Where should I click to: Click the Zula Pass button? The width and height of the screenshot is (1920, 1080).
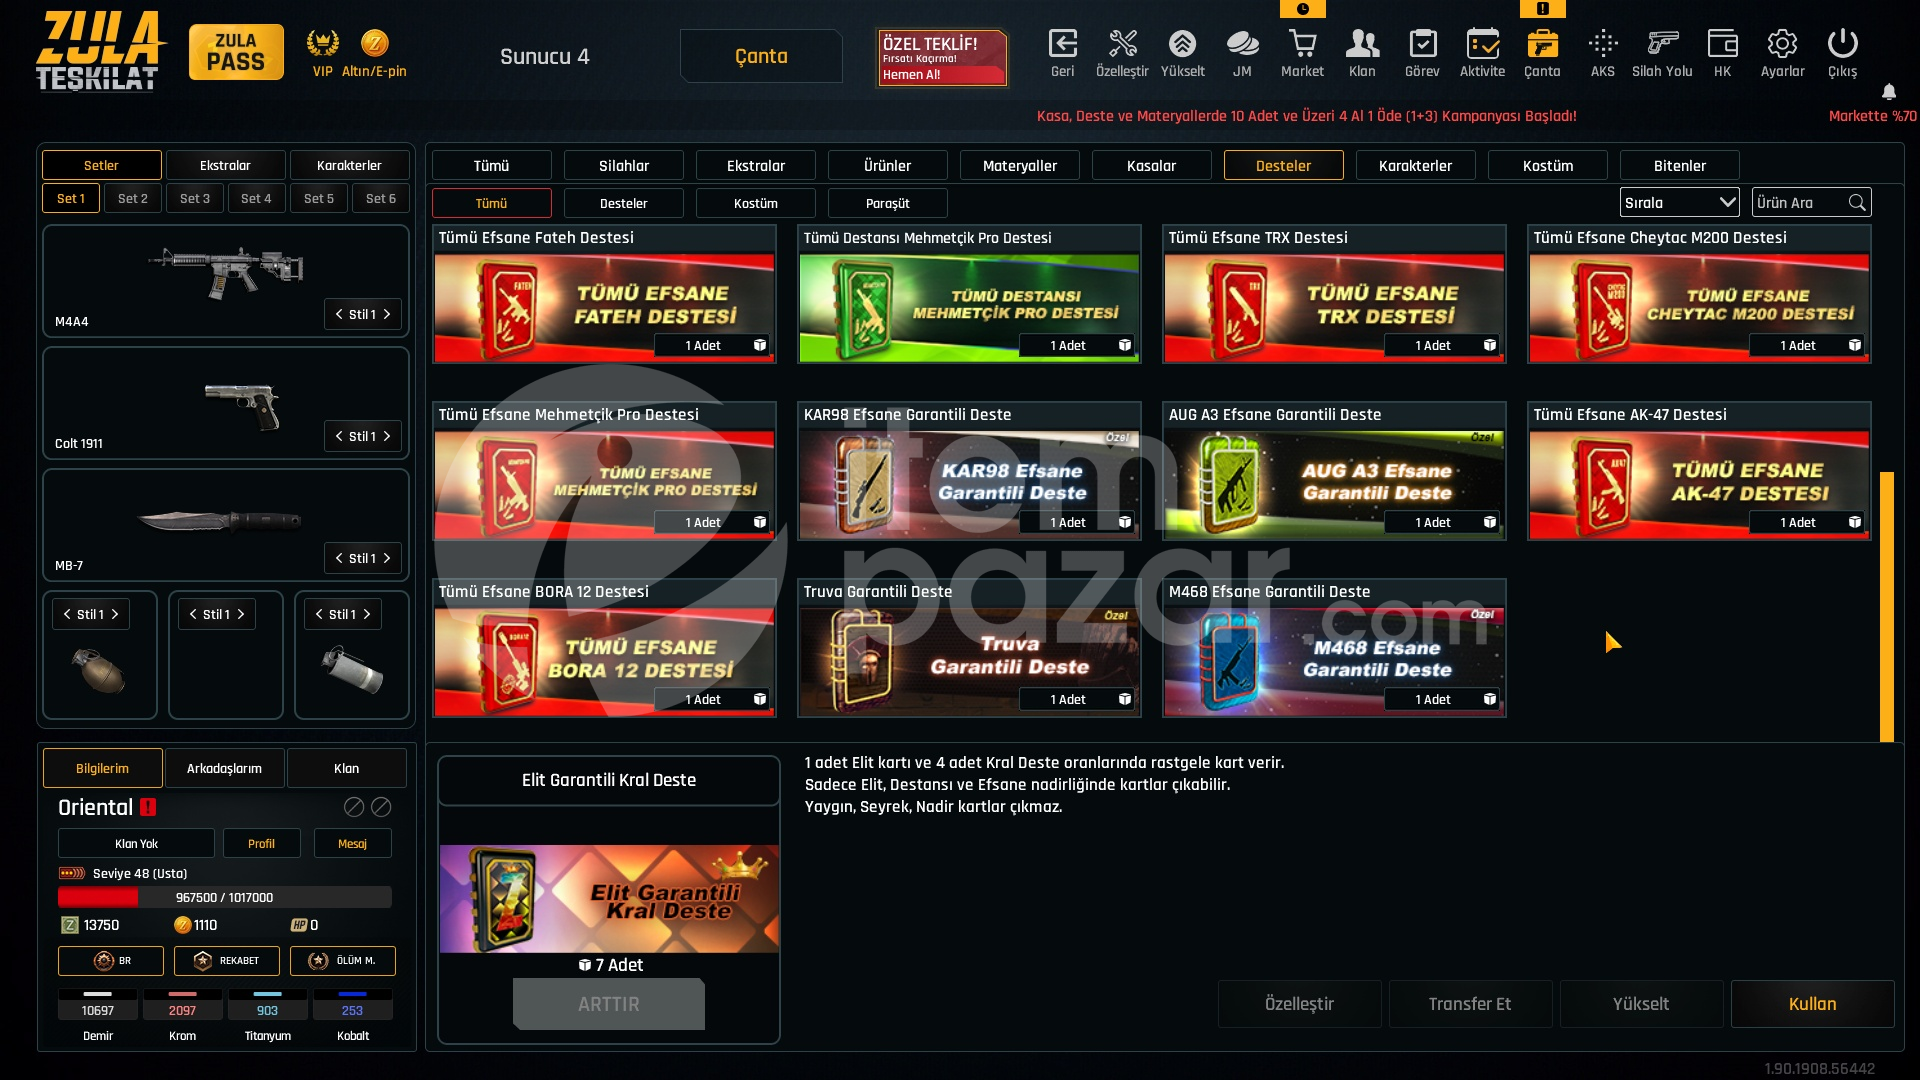236,52
